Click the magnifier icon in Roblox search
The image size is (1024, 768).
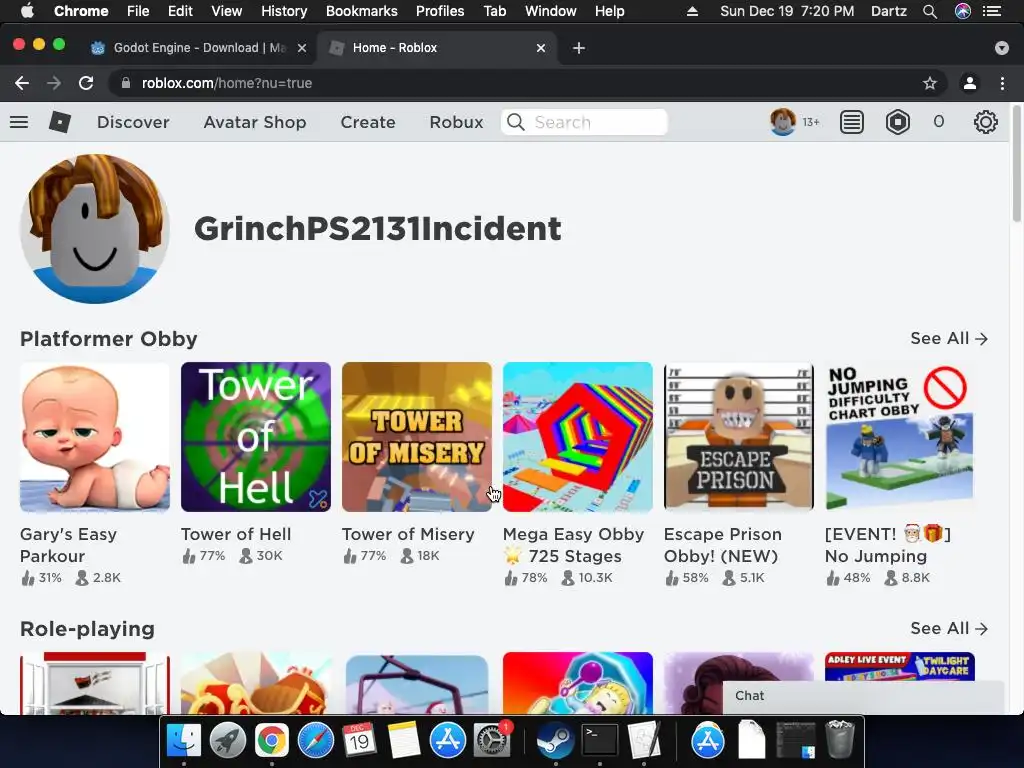(x=516, y=122)
